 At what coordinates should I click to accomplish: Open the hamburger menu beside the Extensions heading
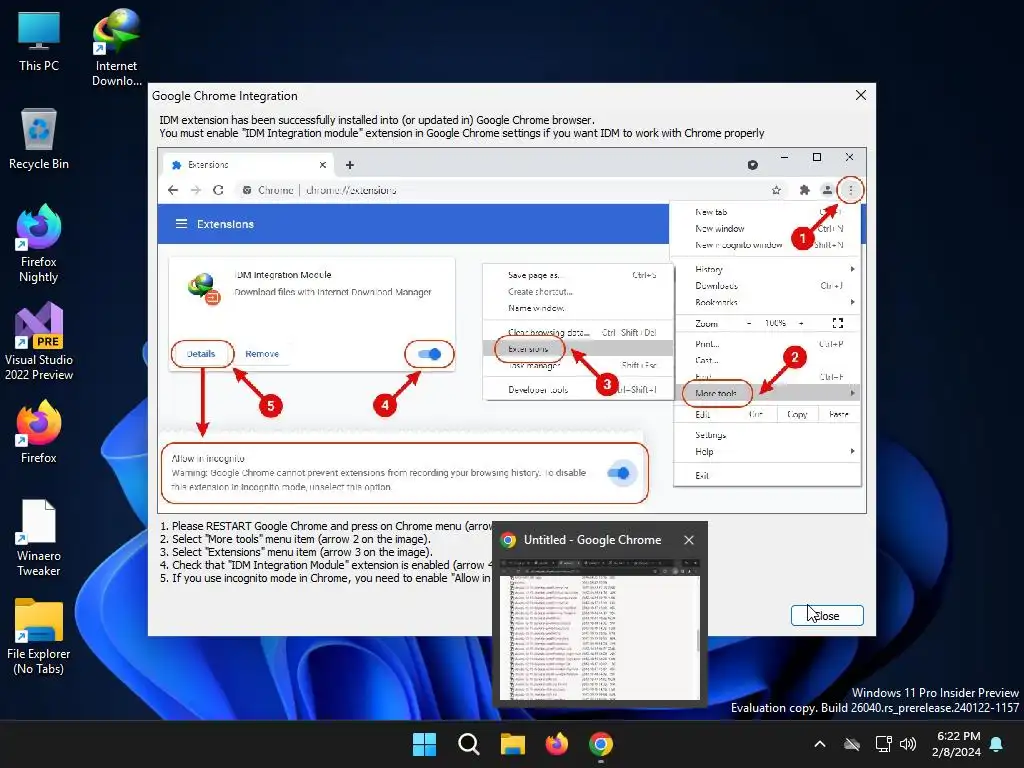(182, 223)
